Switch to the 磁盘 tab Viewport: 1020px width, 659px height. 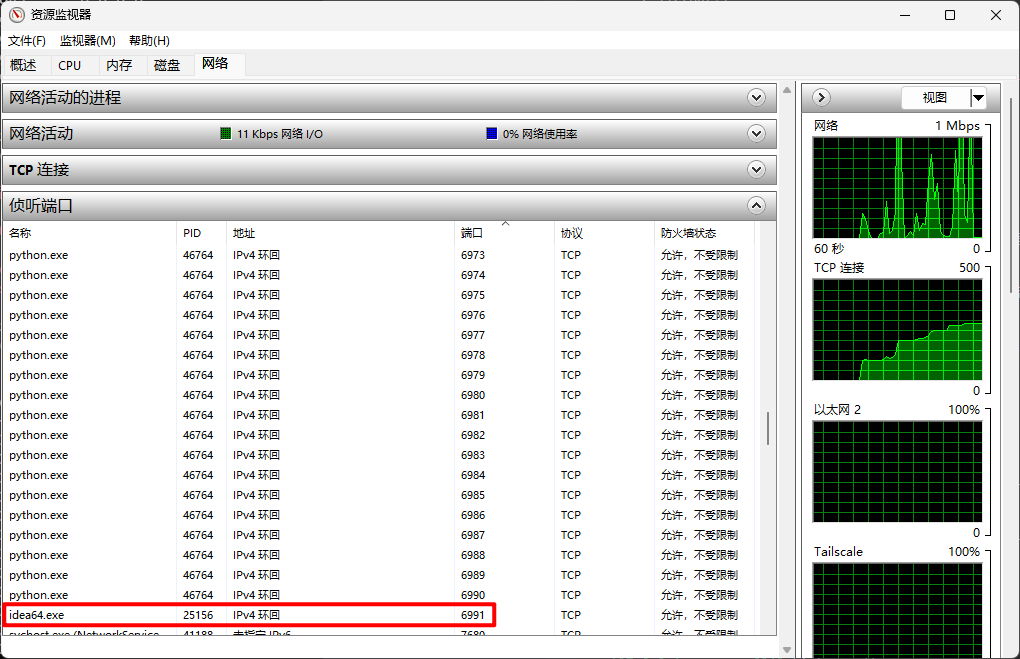(x=167, y=65)
